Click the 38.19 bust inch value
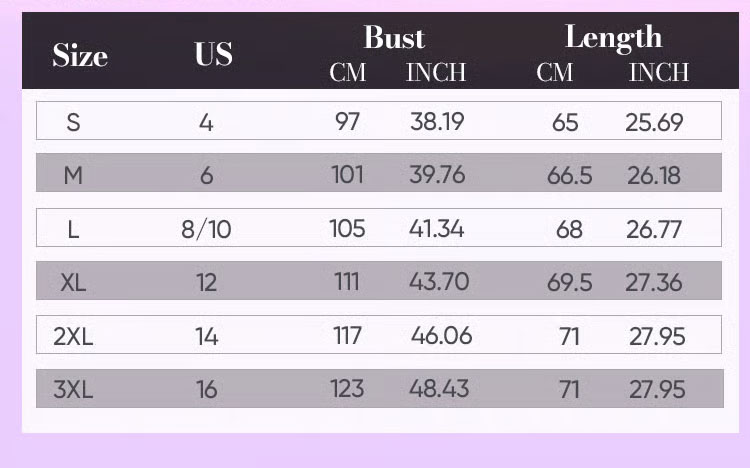 [x=437, y=122]
